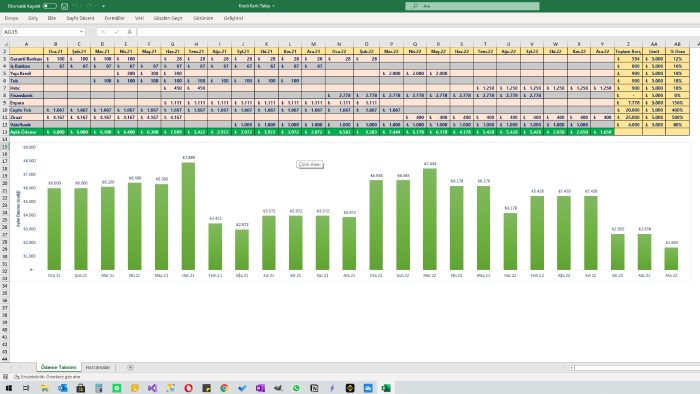Open the Sayfa Düzeni ribbon tab
Viewport: 700px width, 394px height.
tap(80, 18)
